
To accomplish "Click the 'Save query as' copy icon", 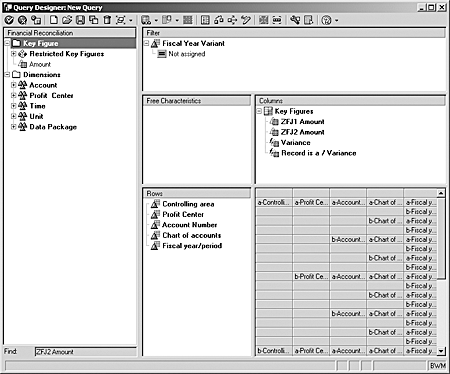I will 94,20.
